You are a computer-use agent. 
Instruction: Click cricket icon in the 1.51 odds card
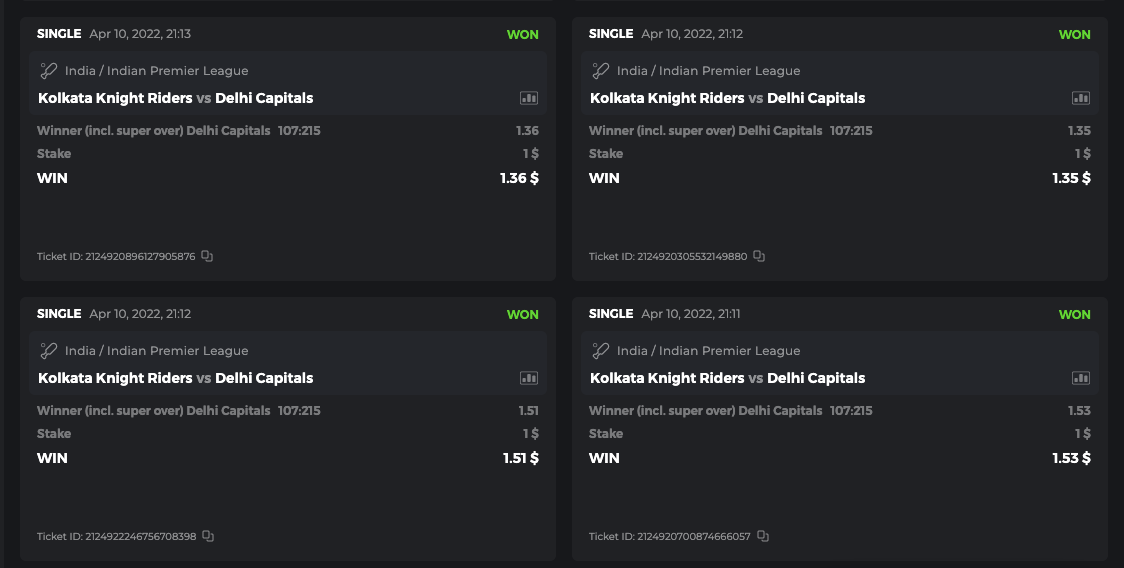pos(49,351)
